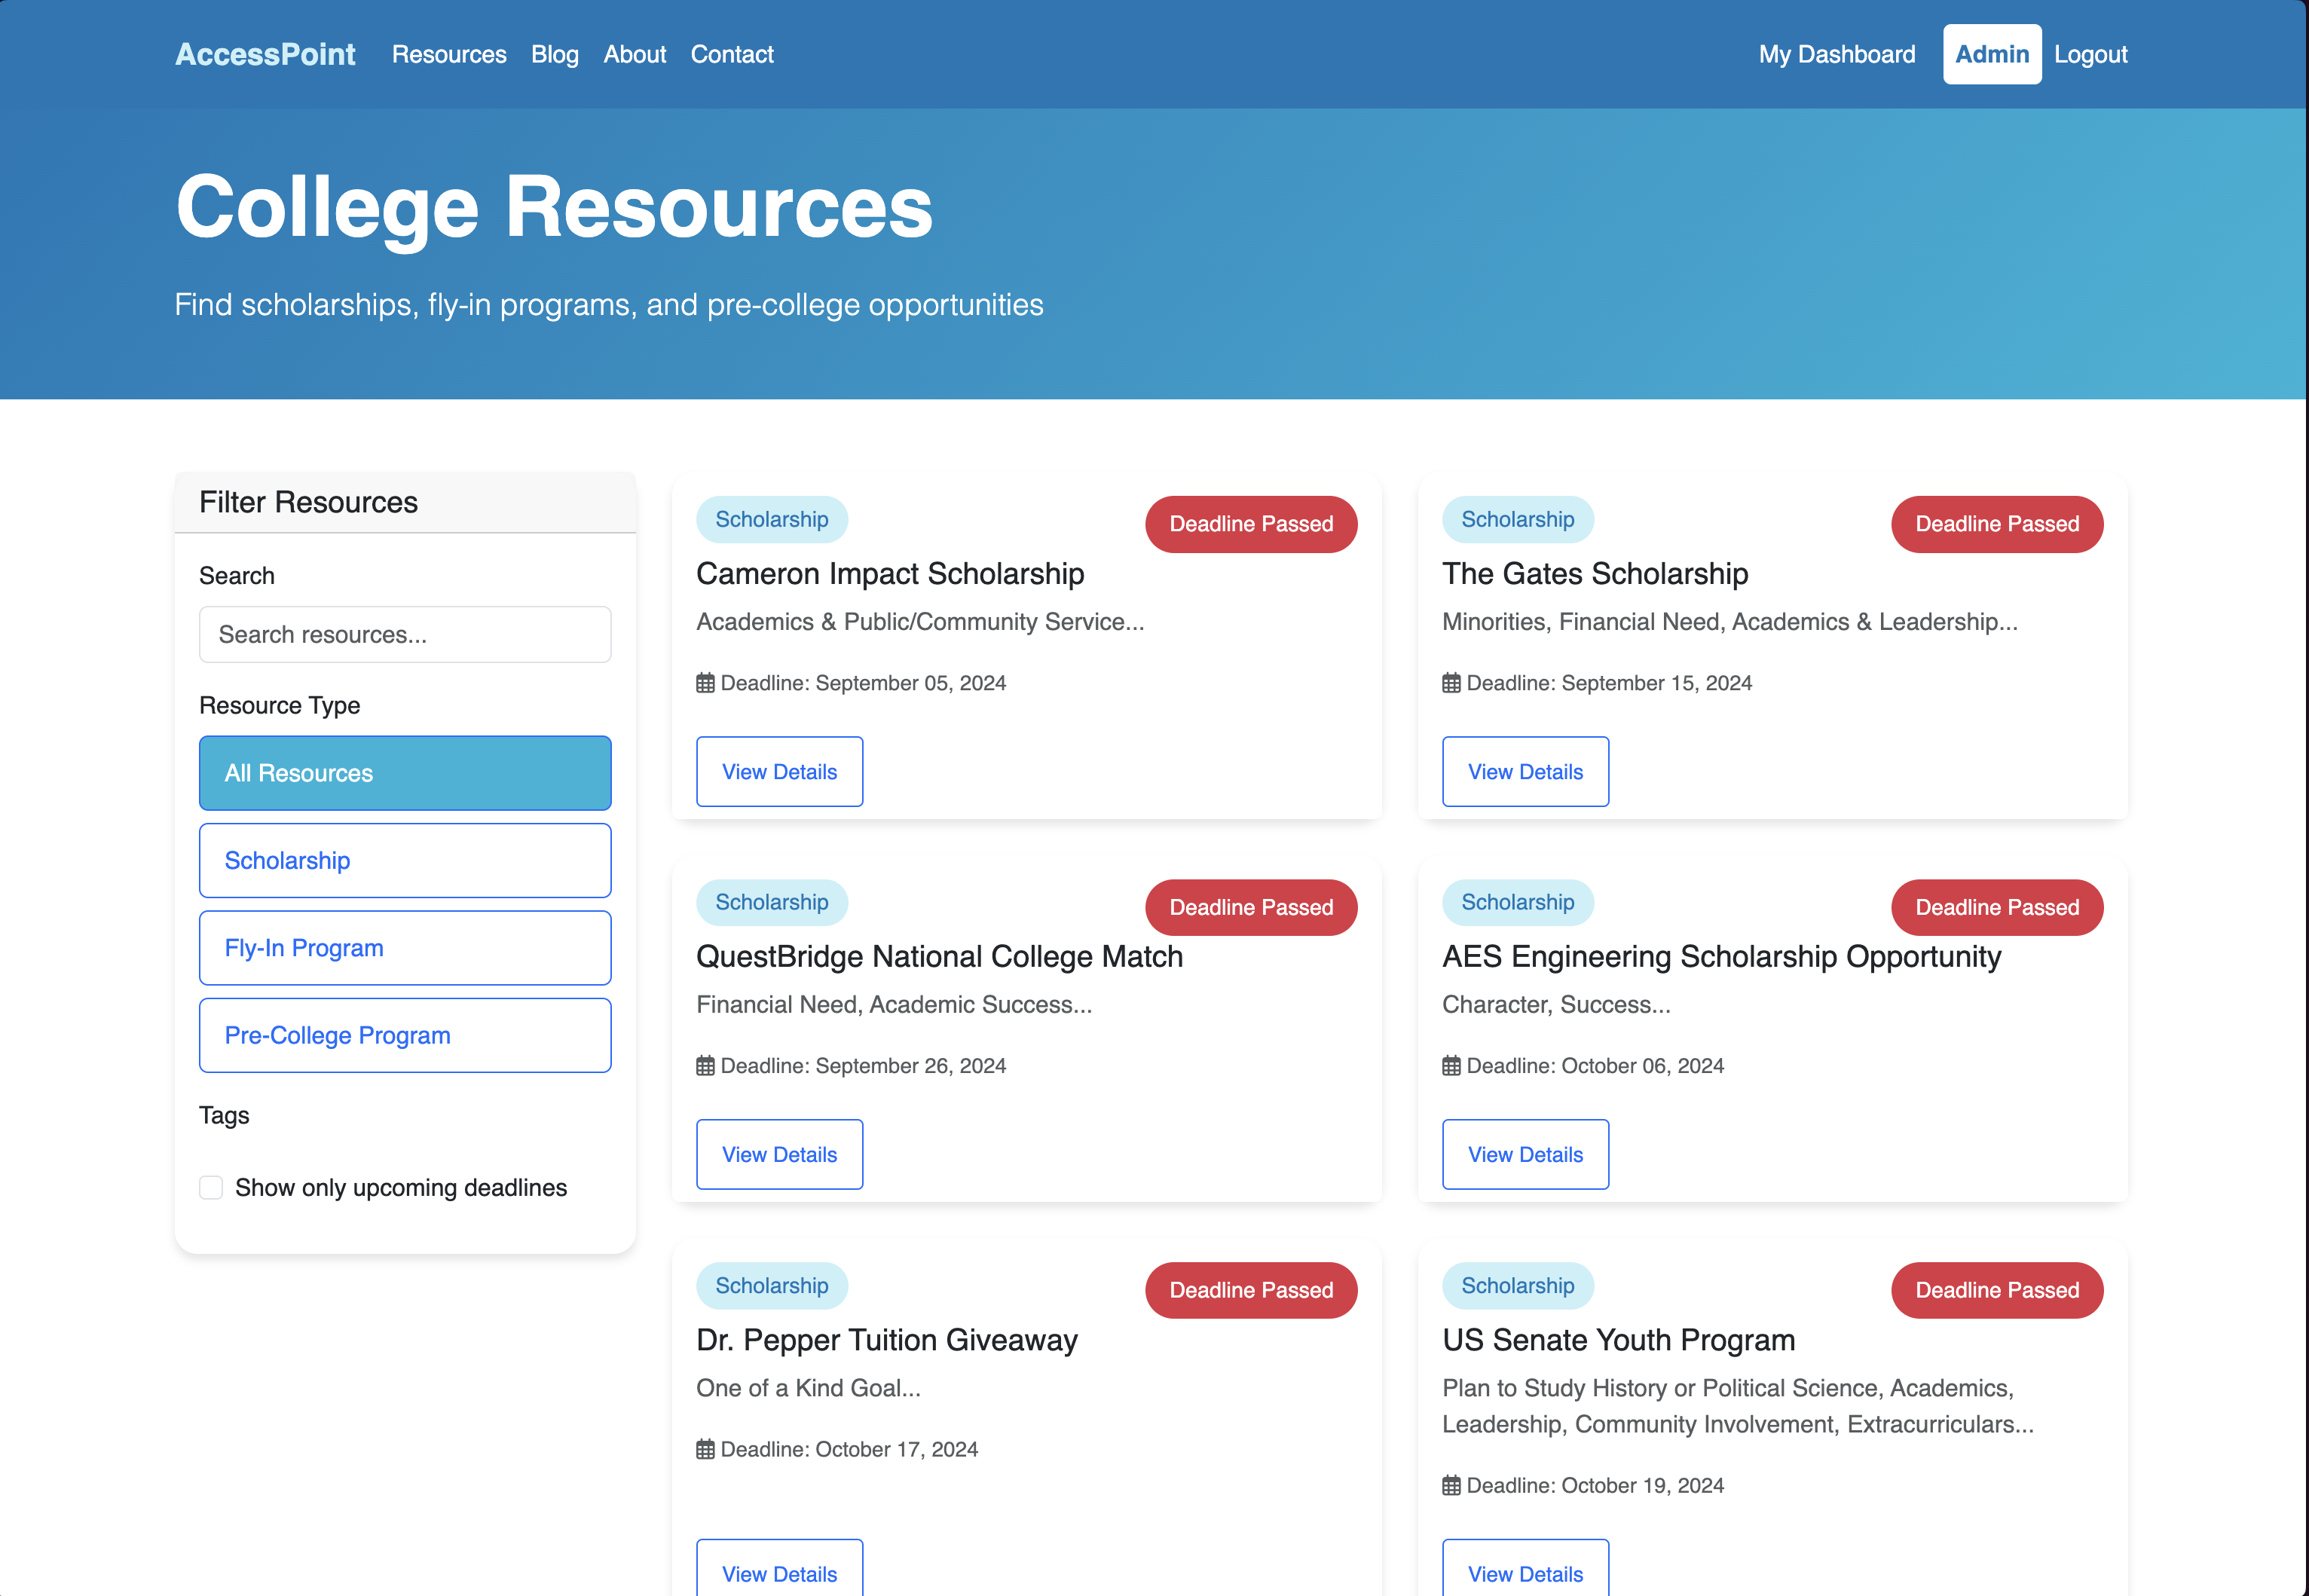Click the calendar icon on US Senate Youth Program

coord(1451,1485)
